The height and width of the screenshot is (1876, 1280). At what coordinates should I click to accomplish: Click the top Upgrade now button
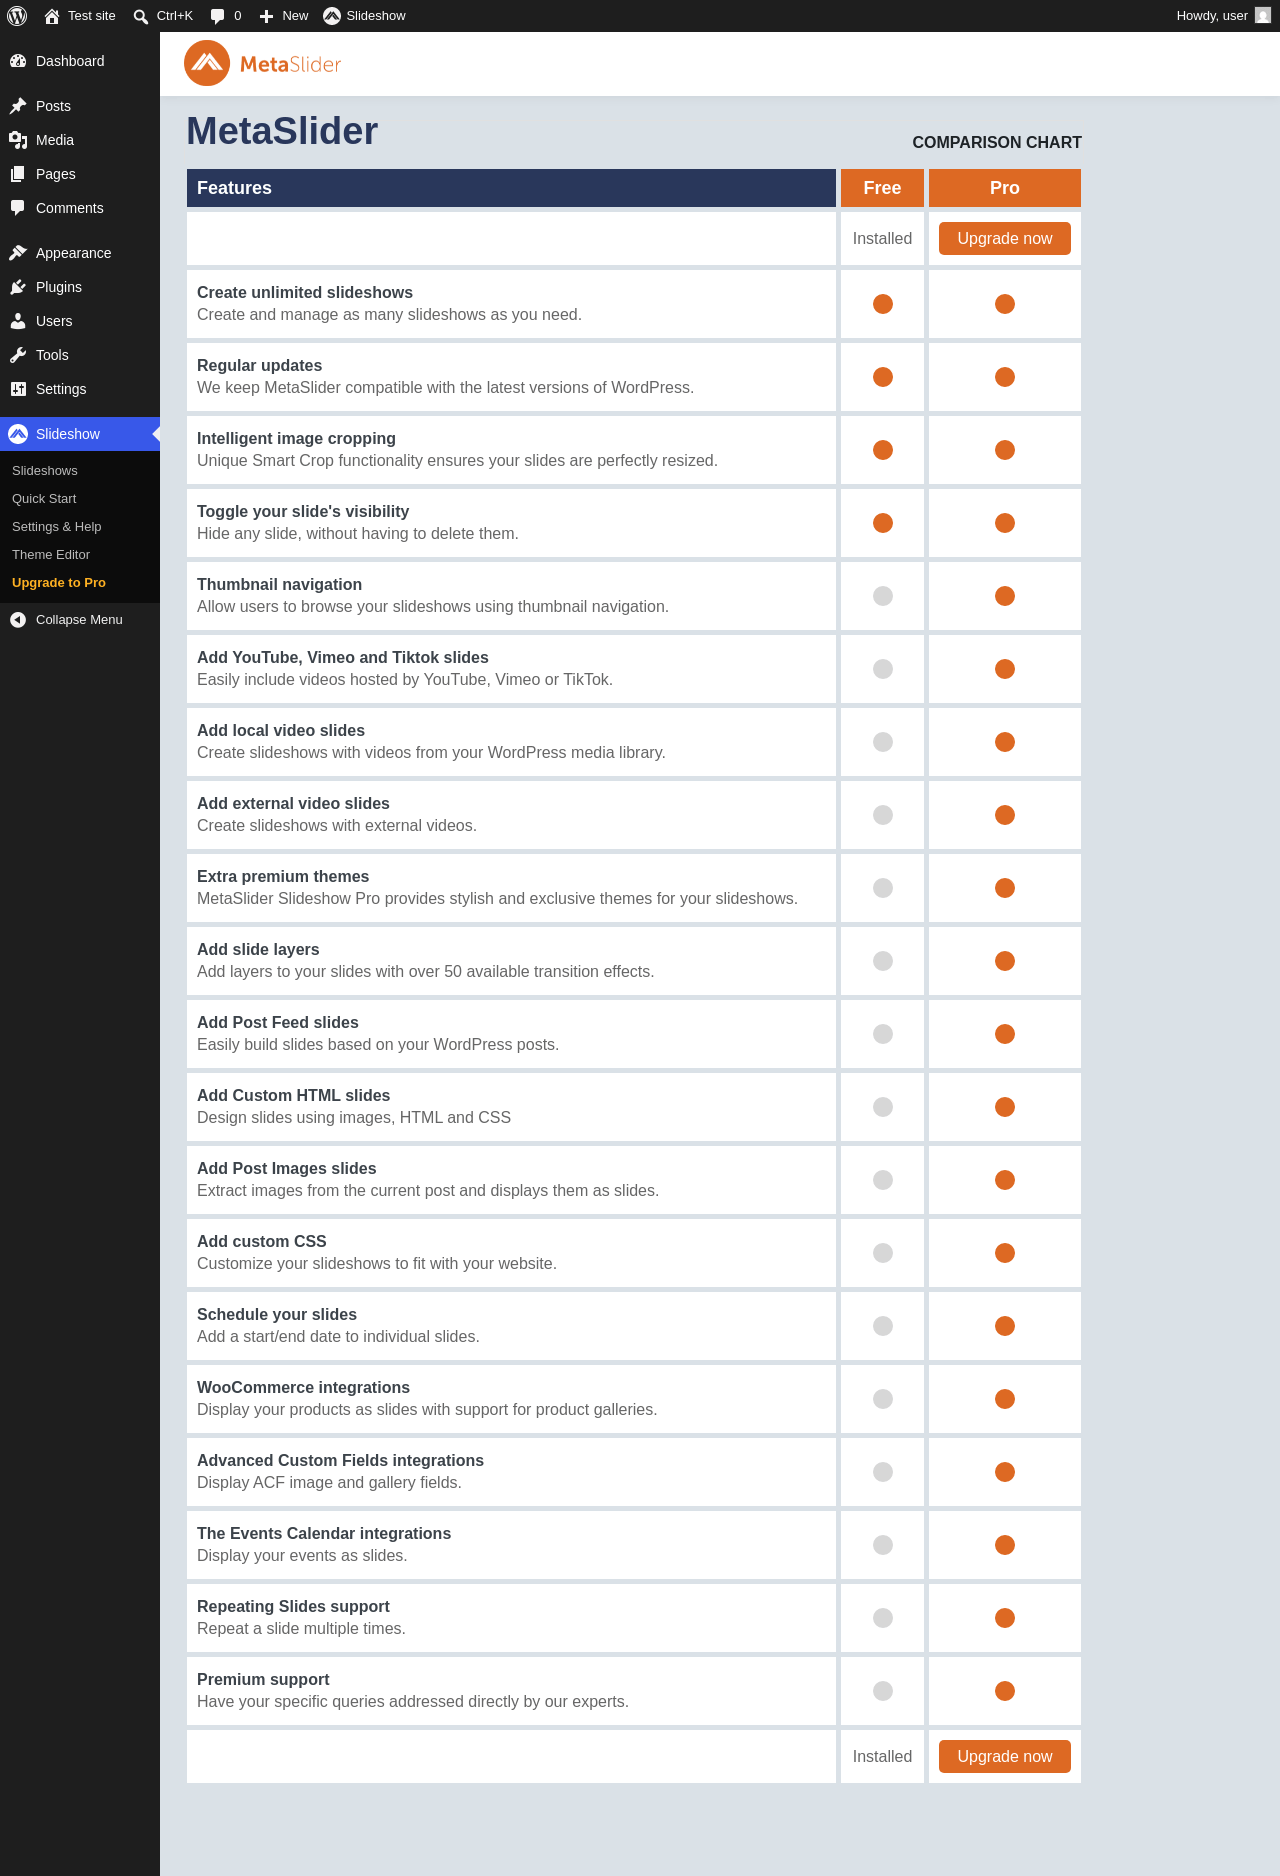(x=1005, y=239)
